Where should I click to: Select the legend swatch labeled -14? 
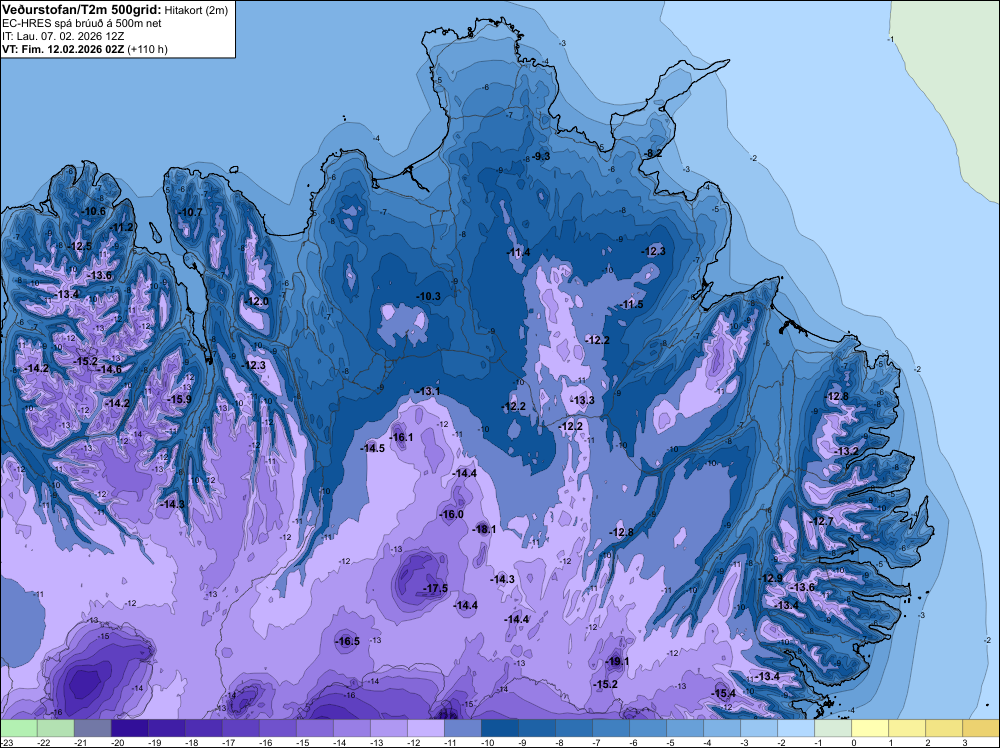point(352,728)
